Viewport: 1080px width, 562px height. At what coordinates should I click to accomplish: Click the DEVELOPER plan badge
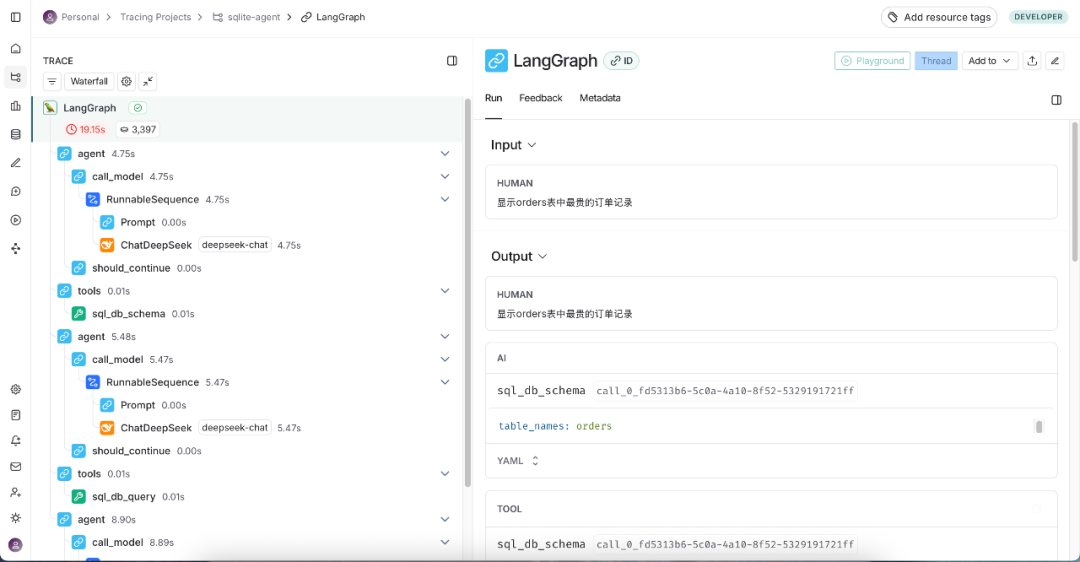tap(1038, 17)
